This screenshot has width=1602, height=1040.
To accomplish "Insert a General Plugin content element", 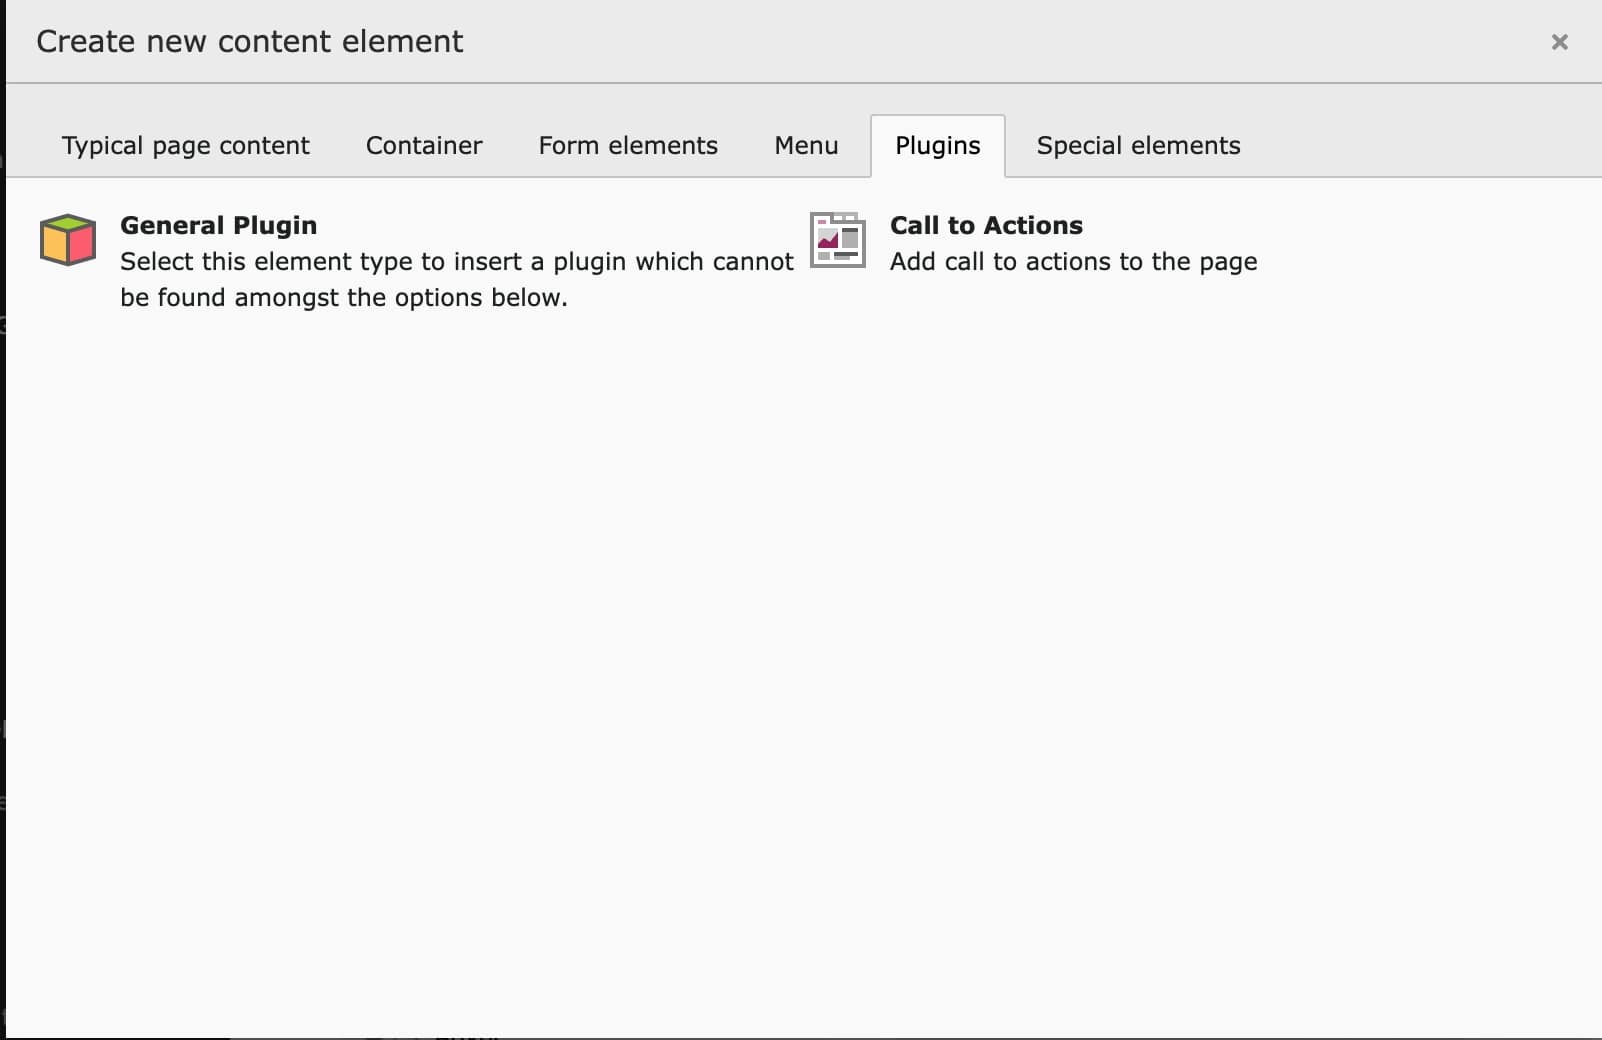I will pyautogui.click(x=218, y=225).
